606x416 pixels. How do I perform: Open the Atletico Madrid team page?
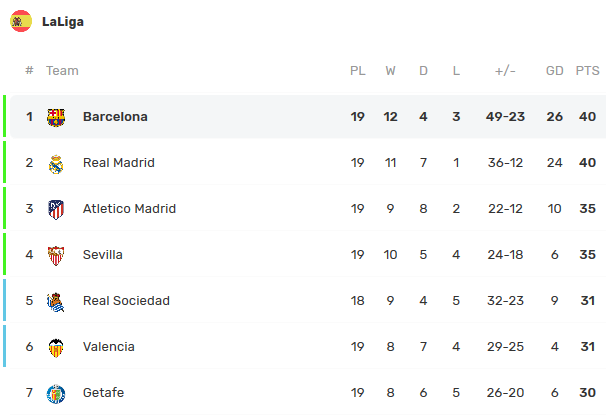129,209
